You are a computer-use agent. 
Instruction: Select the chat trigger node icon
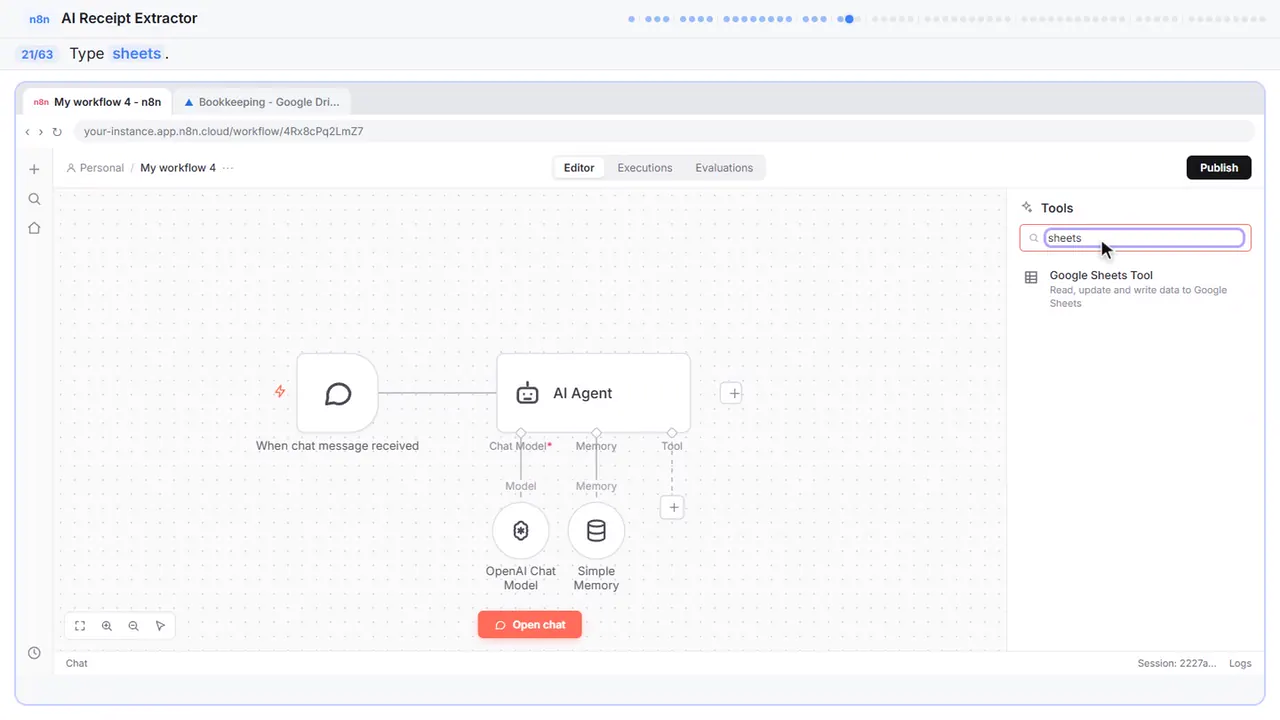click(x=338, y=393)
